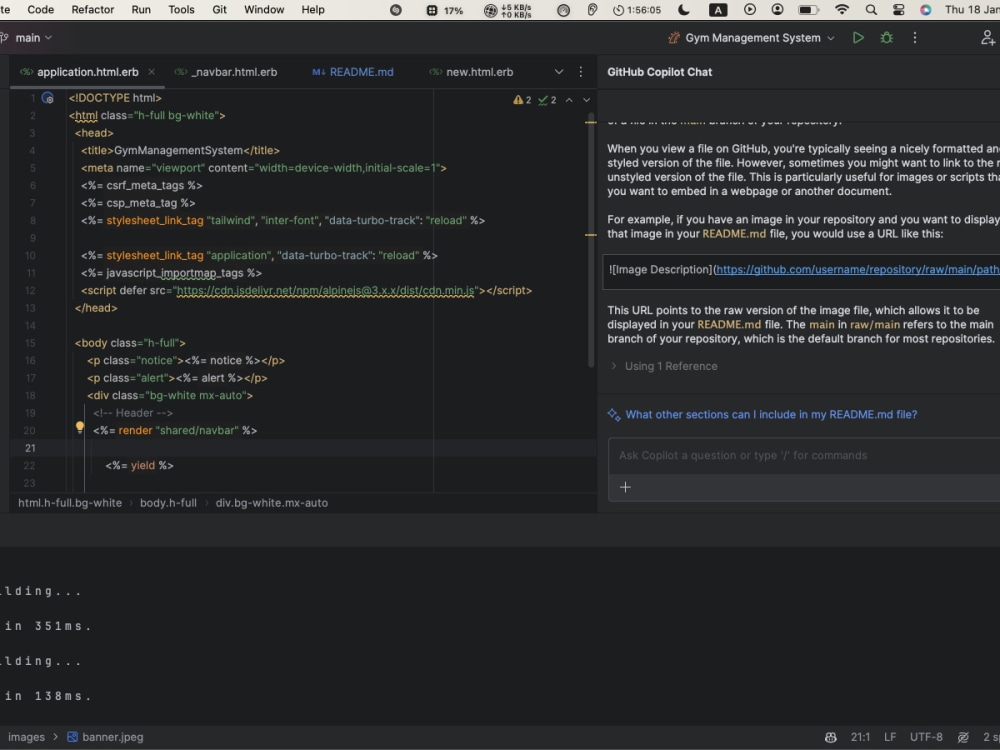Open the Tools menu
This screenshot has width=1000, height=750.
click(x=181, y=10)
